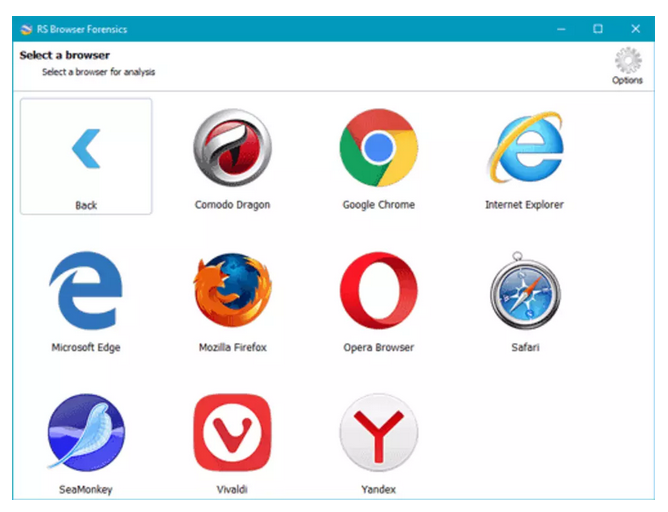Close the RS Browser Forensics window
Image resolution: width=668 pixels, height=512 pixels.
coord(636,29)
